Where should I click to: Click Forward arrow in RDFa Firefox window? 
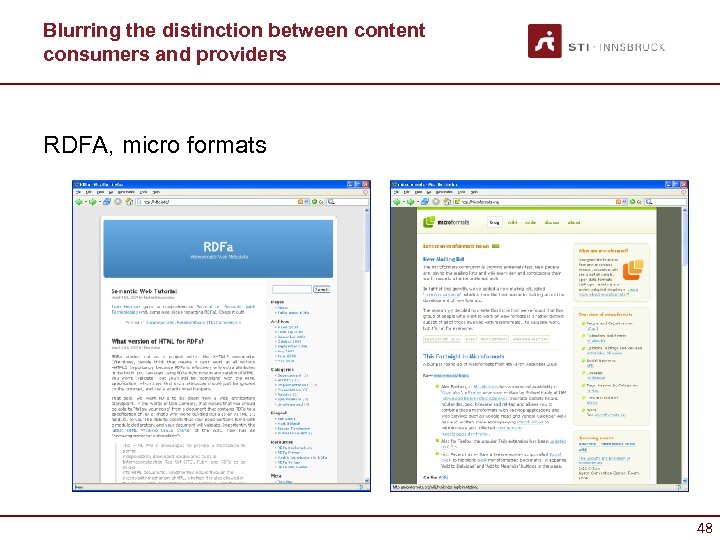(x=92, y=202)
